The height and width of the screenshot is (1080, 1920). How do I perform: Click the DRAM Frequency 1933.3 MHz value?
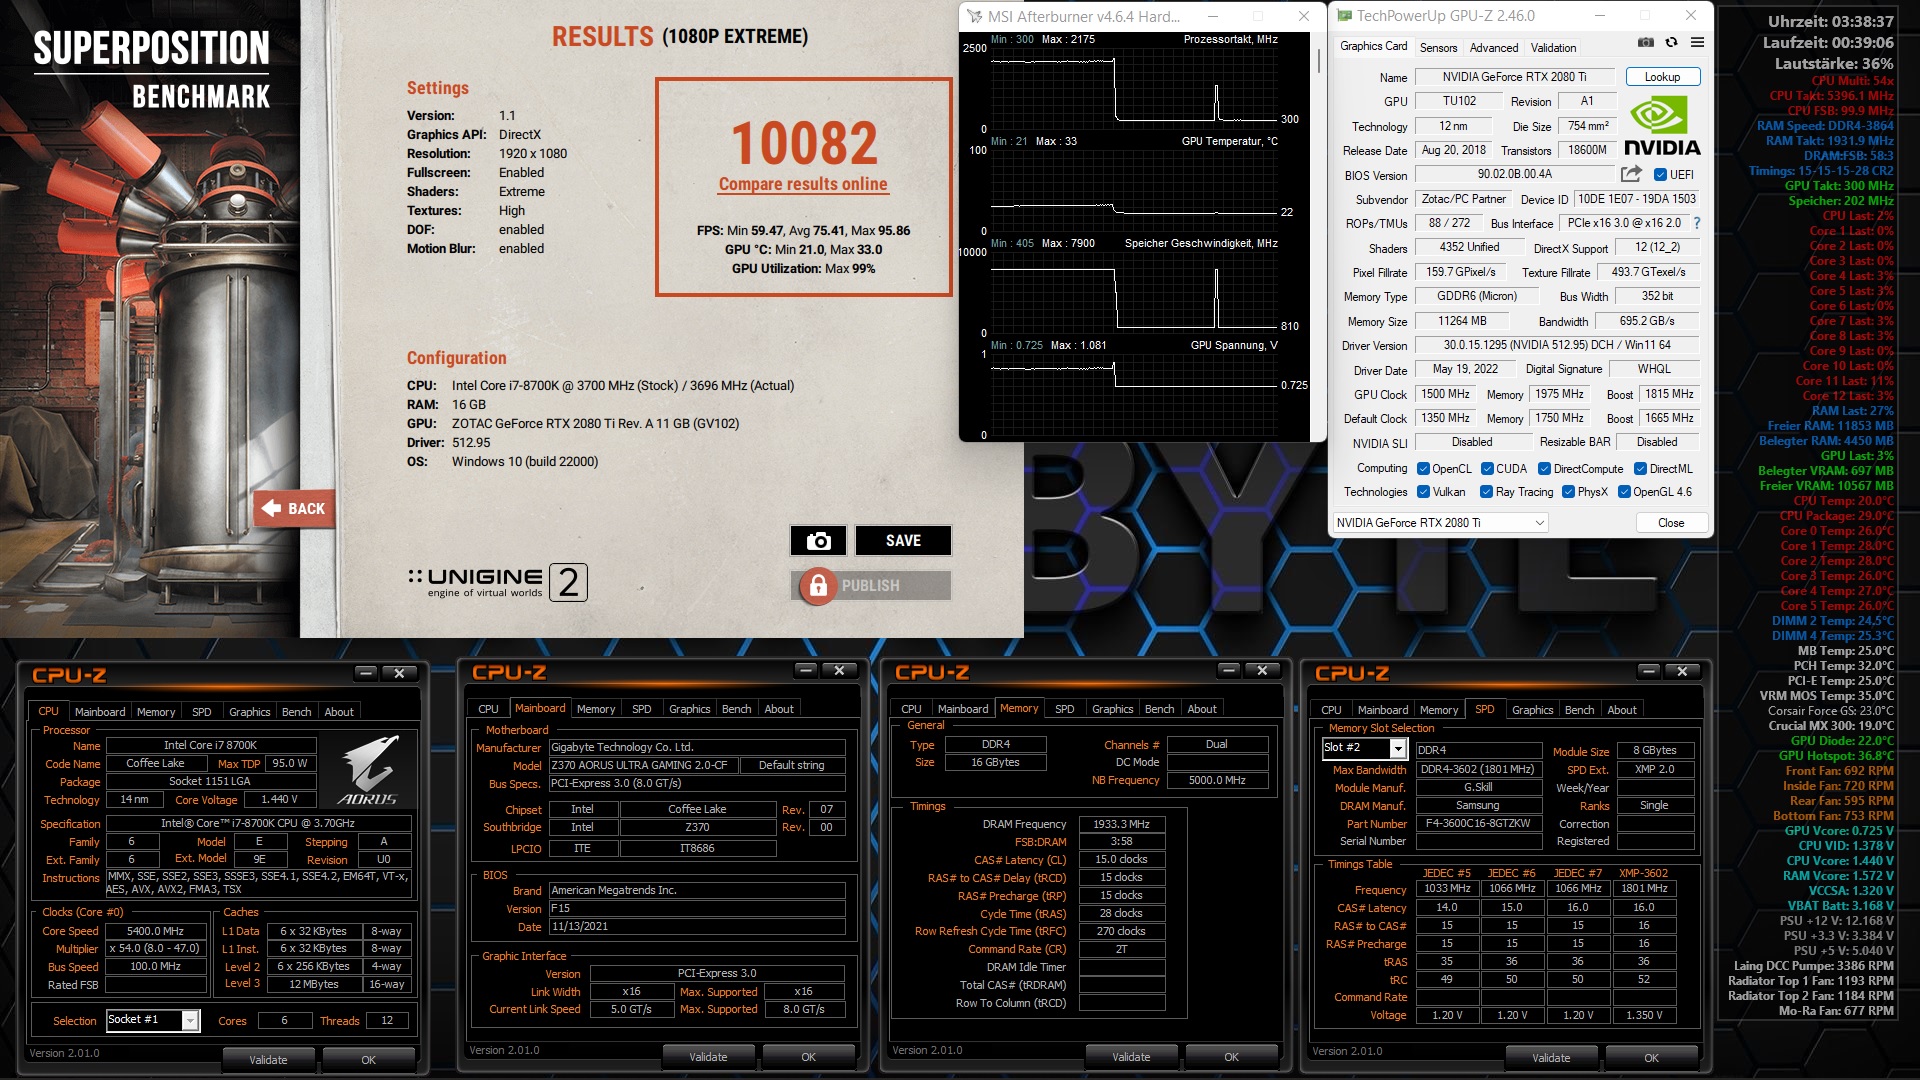tap(1121, 824)
